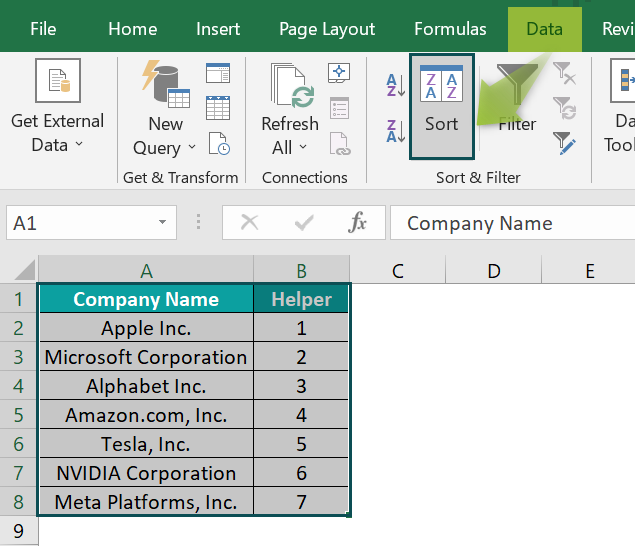Viewport: 635px width, 546px height.
Task: Click the Recent Sources icon
Action: coord(219,143)
